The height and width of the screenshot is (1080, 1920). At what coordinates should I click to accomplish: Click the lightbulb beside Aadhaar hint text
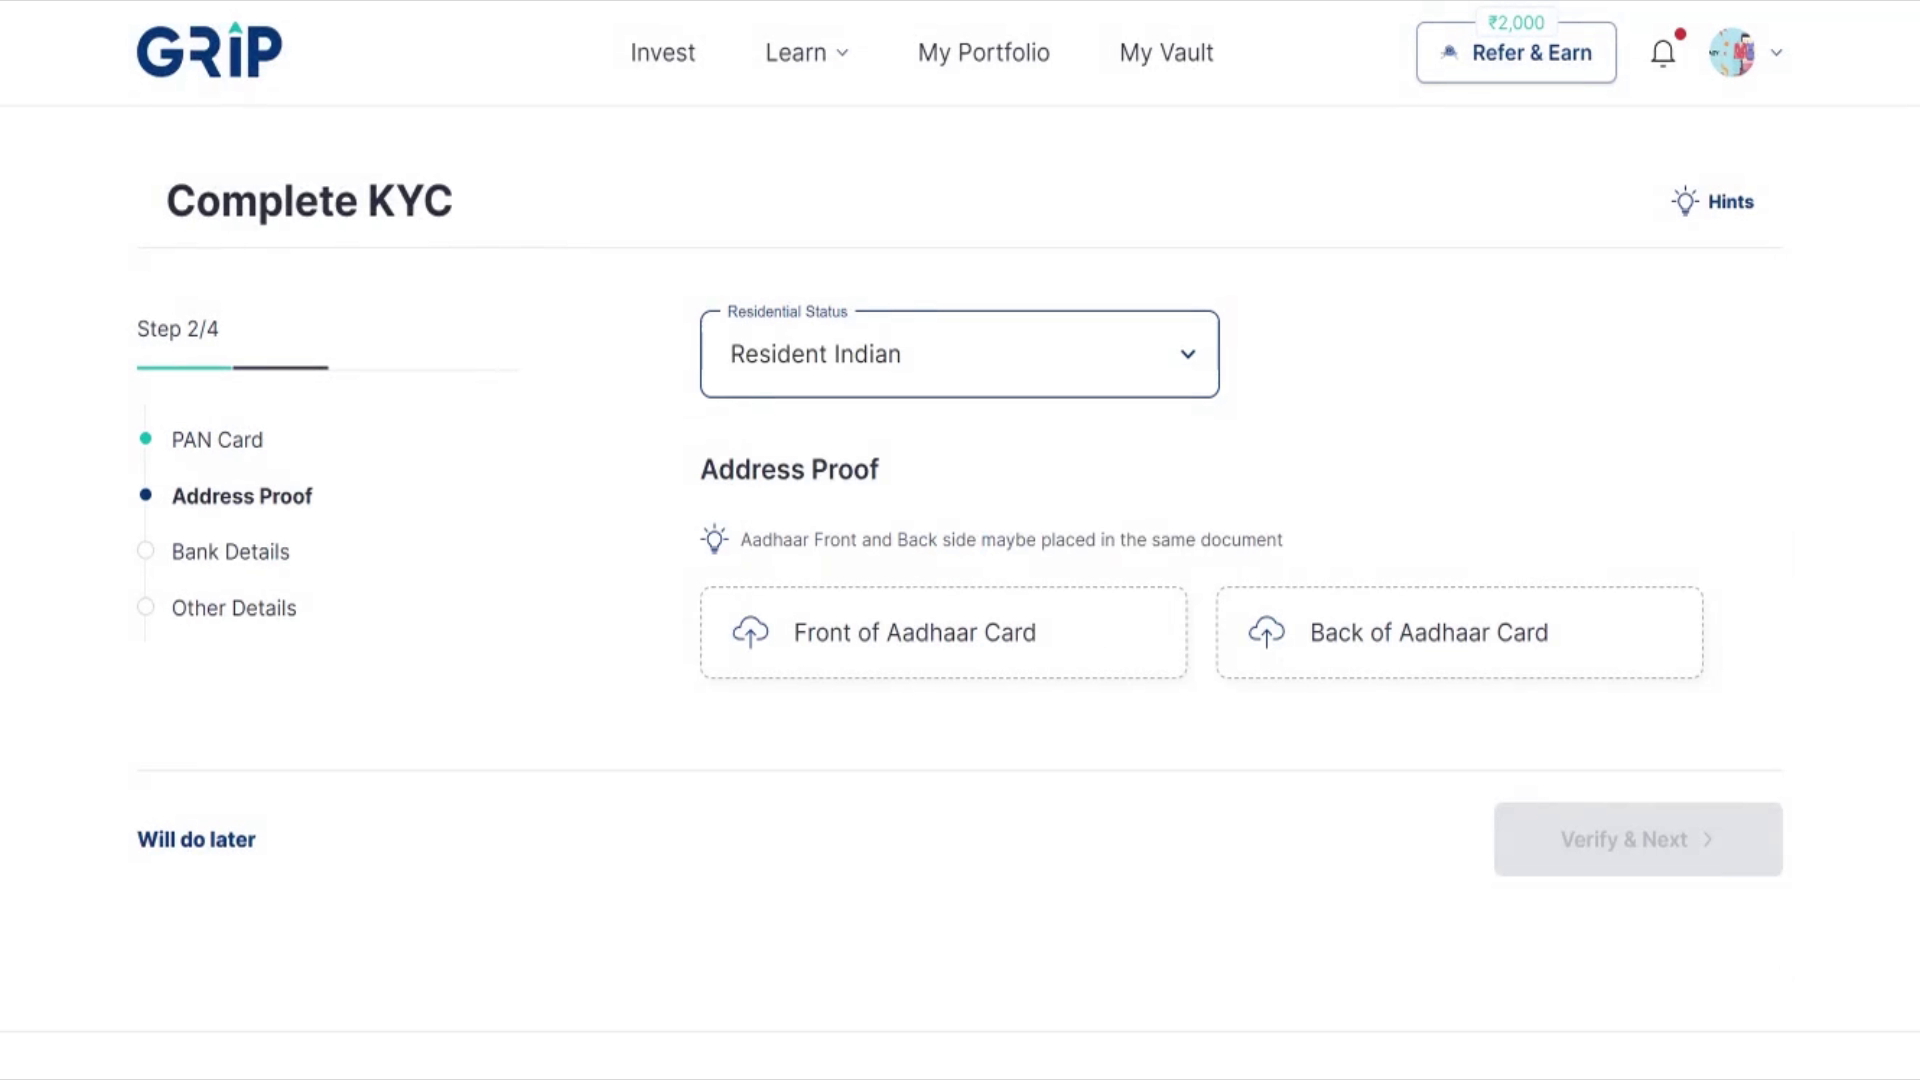tap(714, 539)
